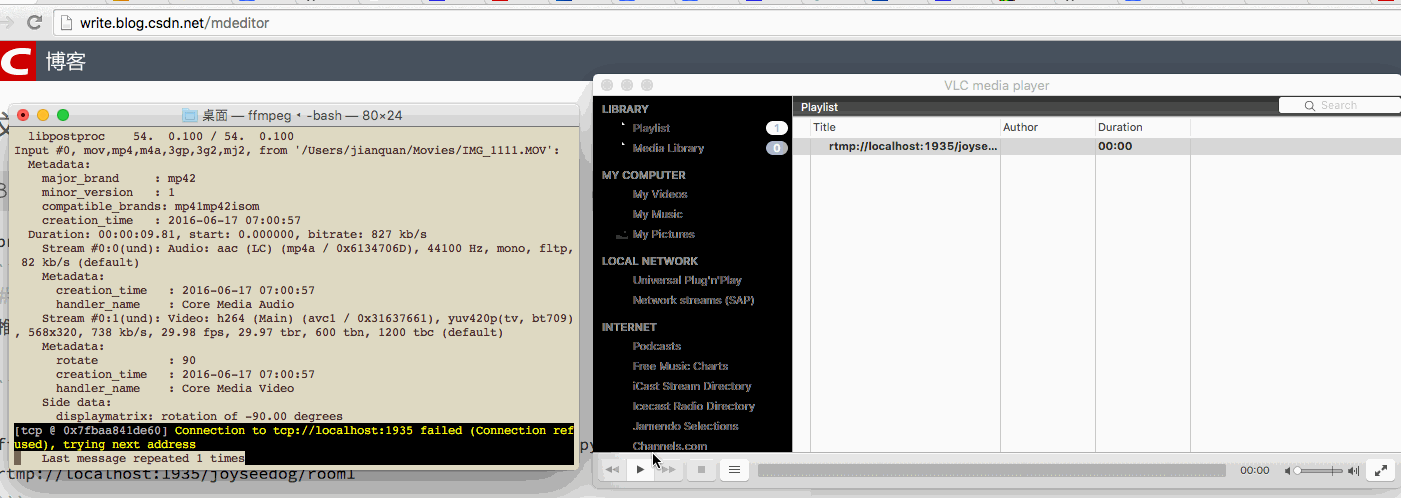Click the terminal 'Input #0' file line
This screenshot has width=1401, height=498.
click(x=286, y=150)
